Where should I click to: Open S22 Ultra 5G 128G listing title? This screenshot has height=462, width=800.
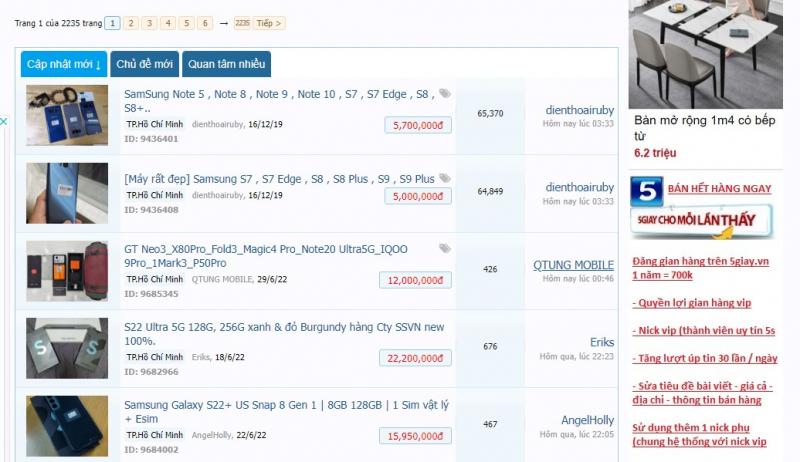pos(284,333)
